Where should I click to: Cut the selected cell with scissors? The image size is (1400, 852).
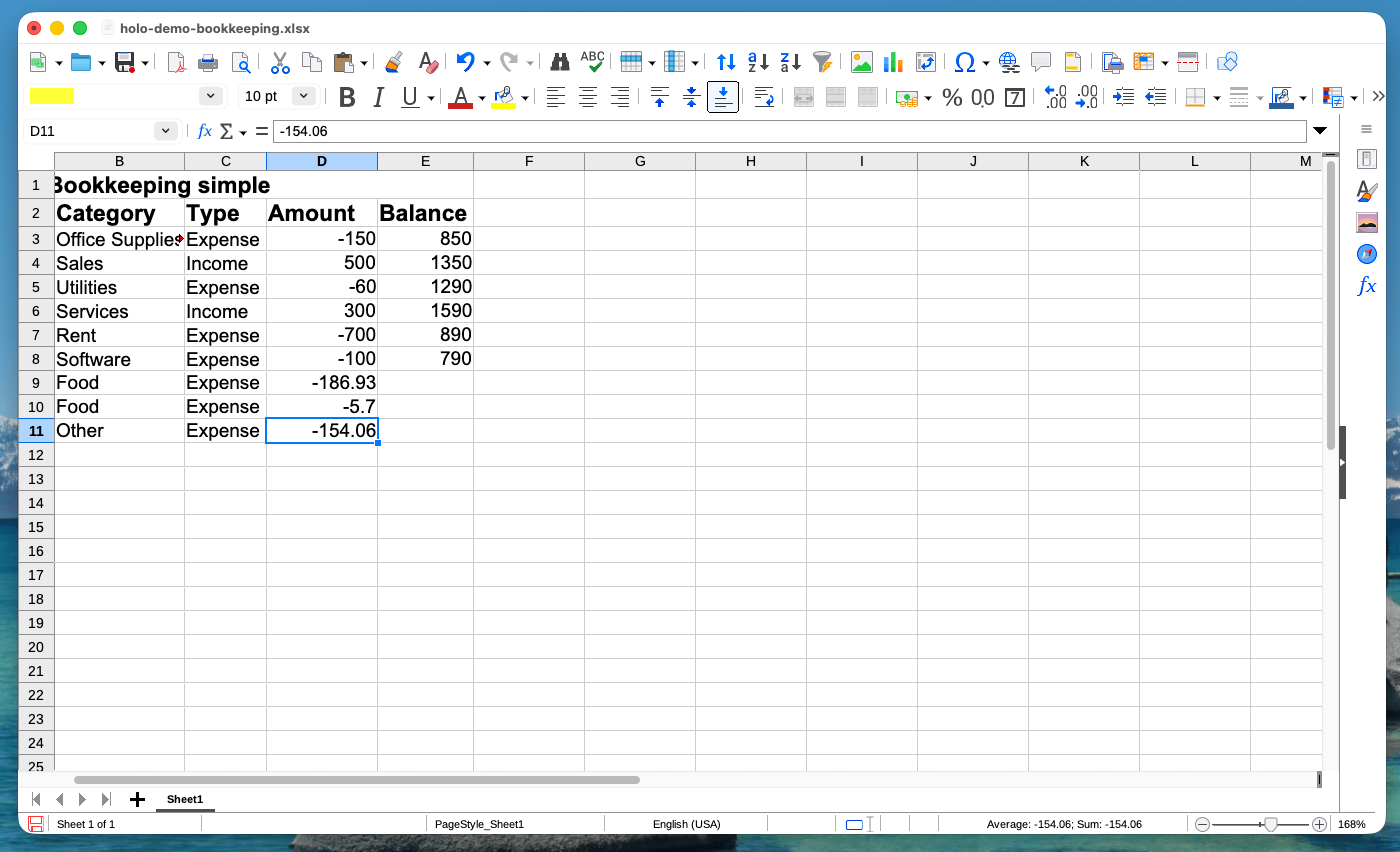pos(280,62)
